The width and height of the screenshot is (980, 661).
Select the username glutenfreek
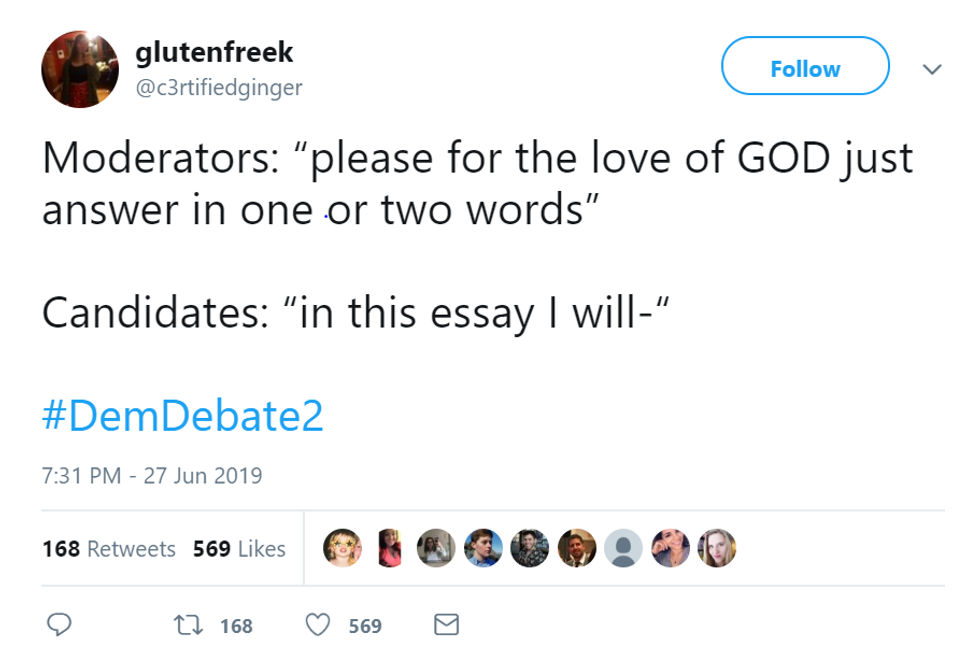(213, 53)
